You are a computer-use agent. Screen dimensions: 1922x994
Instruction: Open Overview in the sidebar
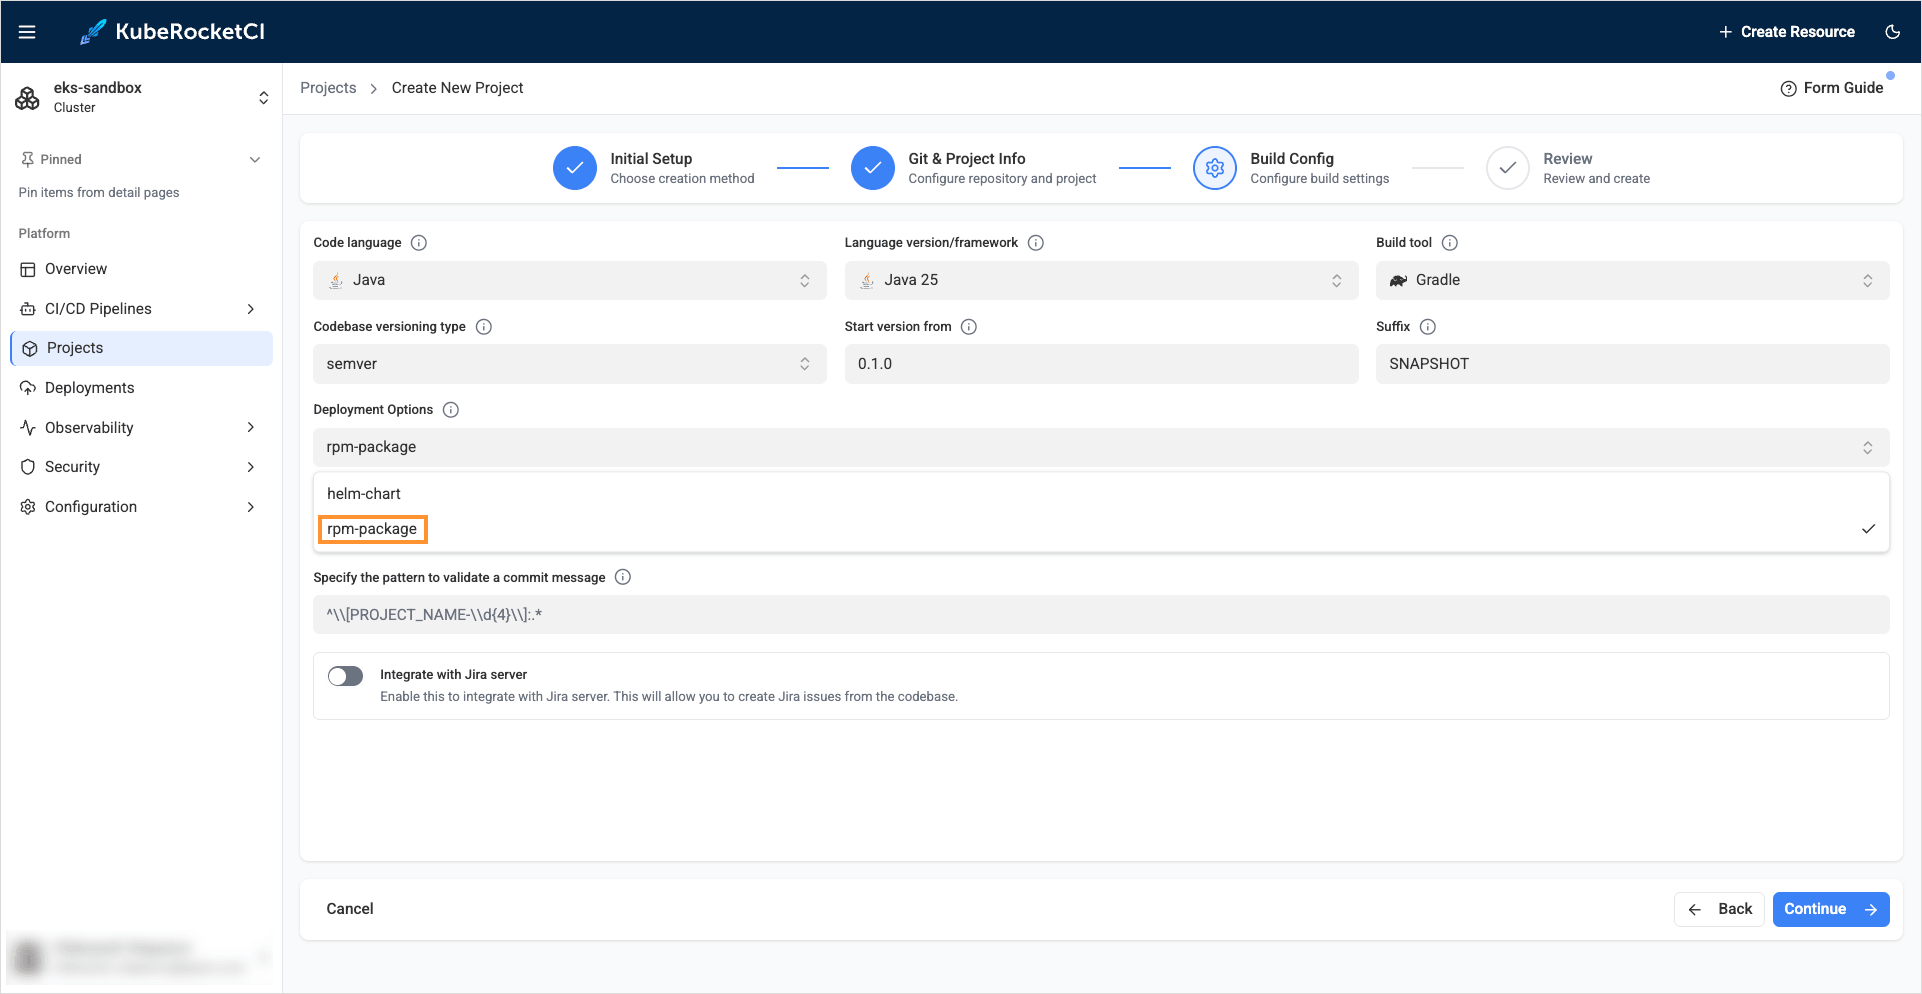point(141,269)
